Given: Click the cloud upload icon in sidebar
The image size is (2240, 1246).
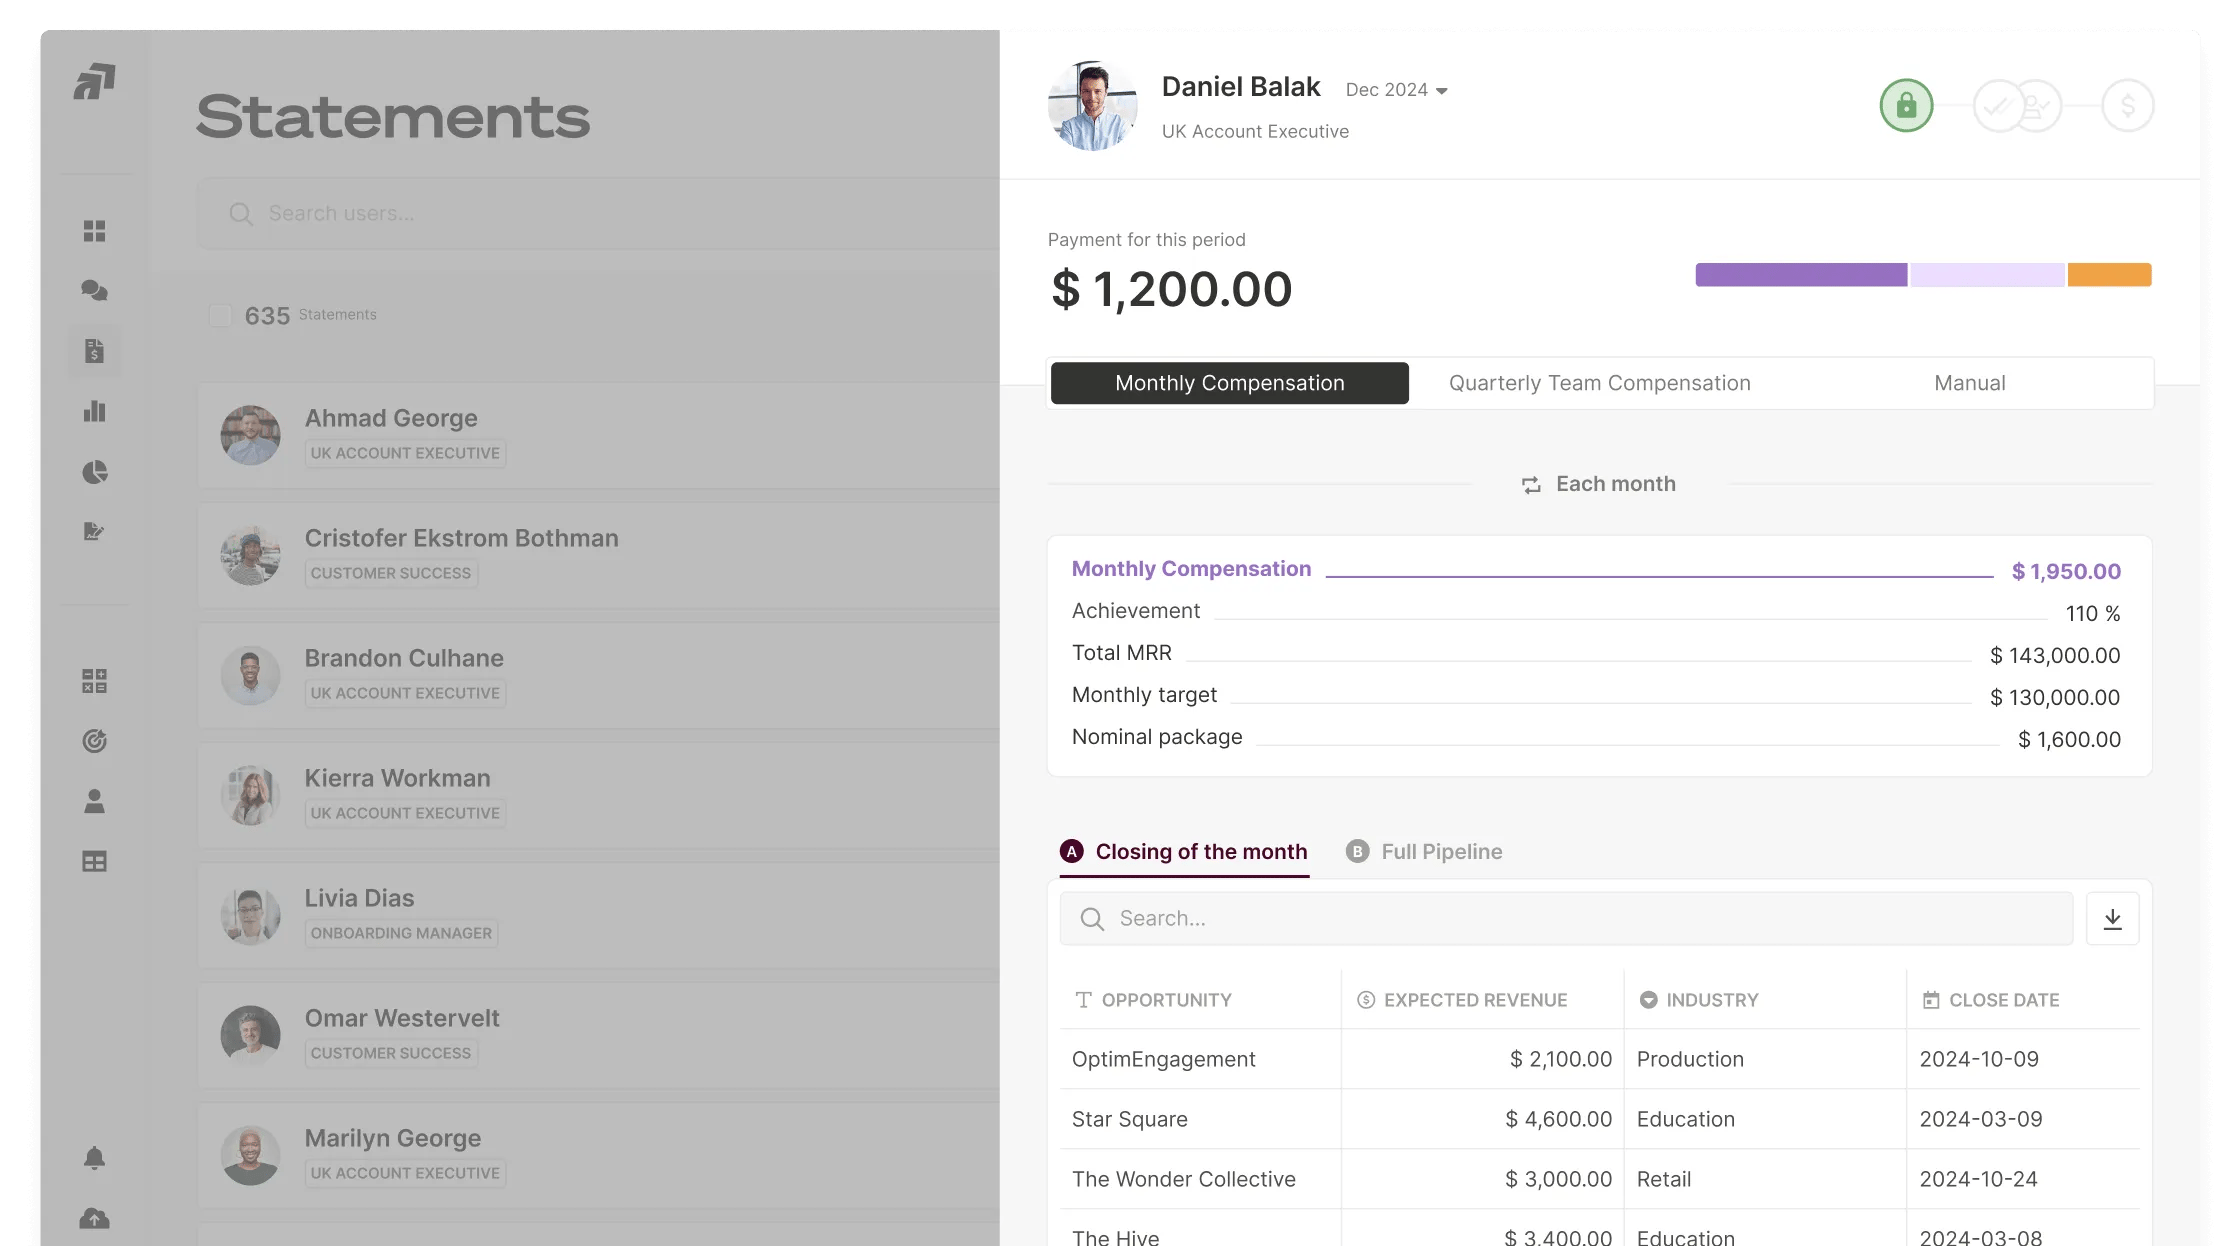Looking at the screenshot, I should pyautogui.click(x=94, y=1218).
